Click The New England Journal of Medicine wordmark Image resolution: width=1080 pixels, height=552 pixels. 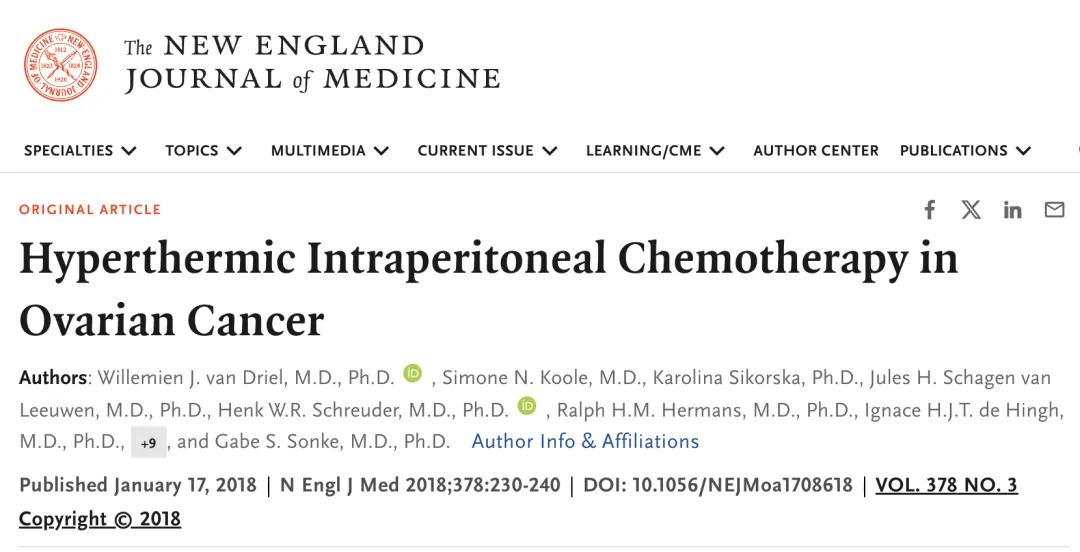(x=312, y=63)
